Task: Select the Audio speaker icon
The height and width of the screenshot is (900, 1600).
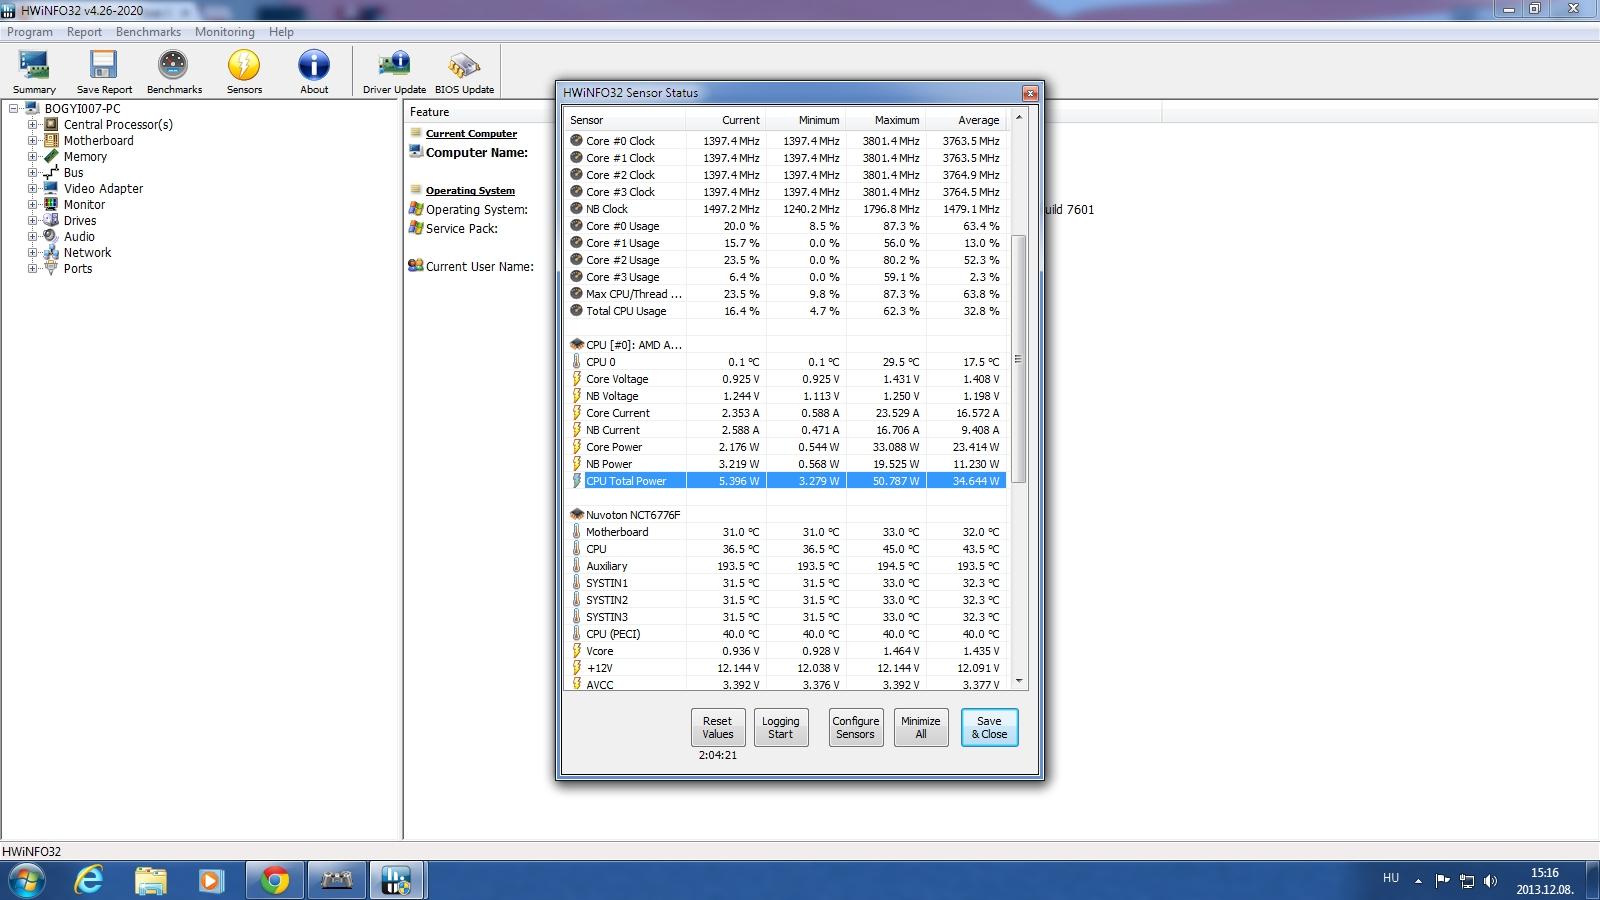Action: pos(51,237)
